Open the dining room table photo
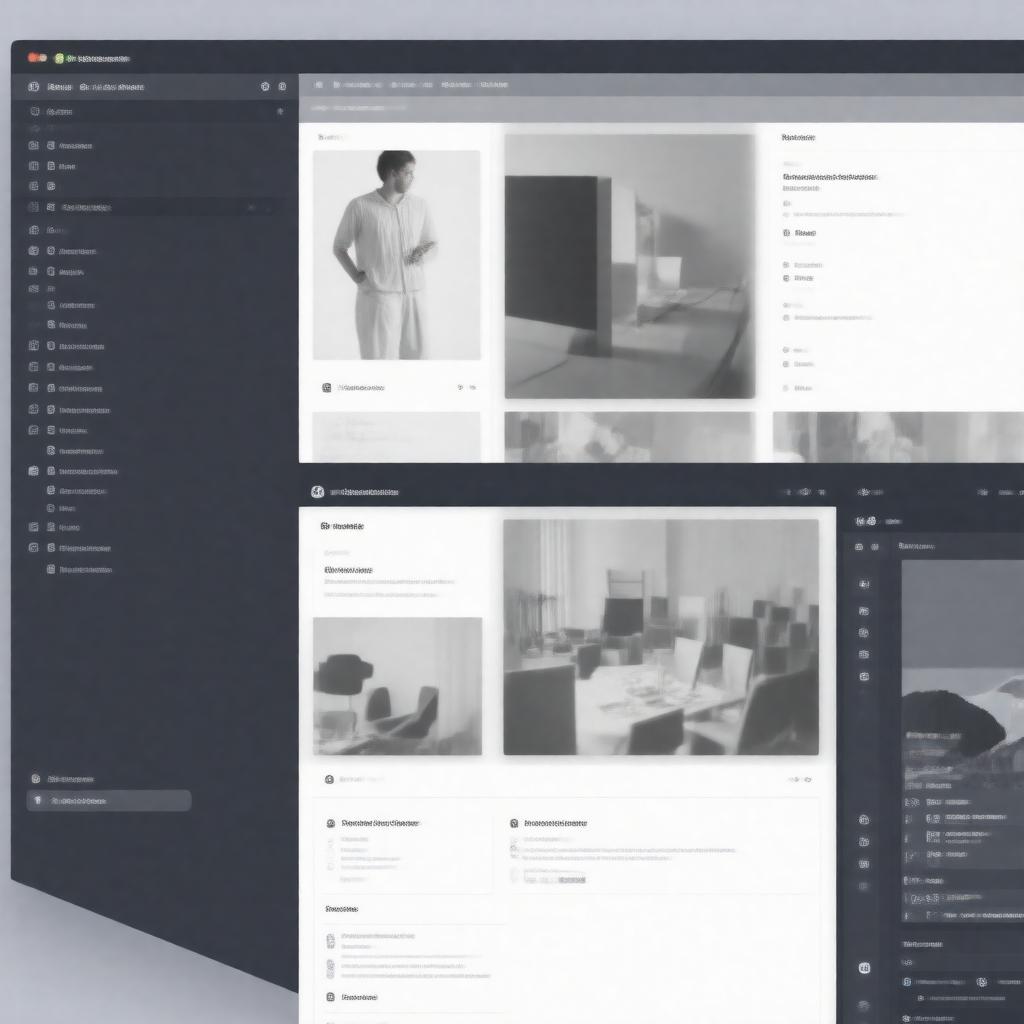The width and height of the screenshot is (1024, 1024). 660,637
